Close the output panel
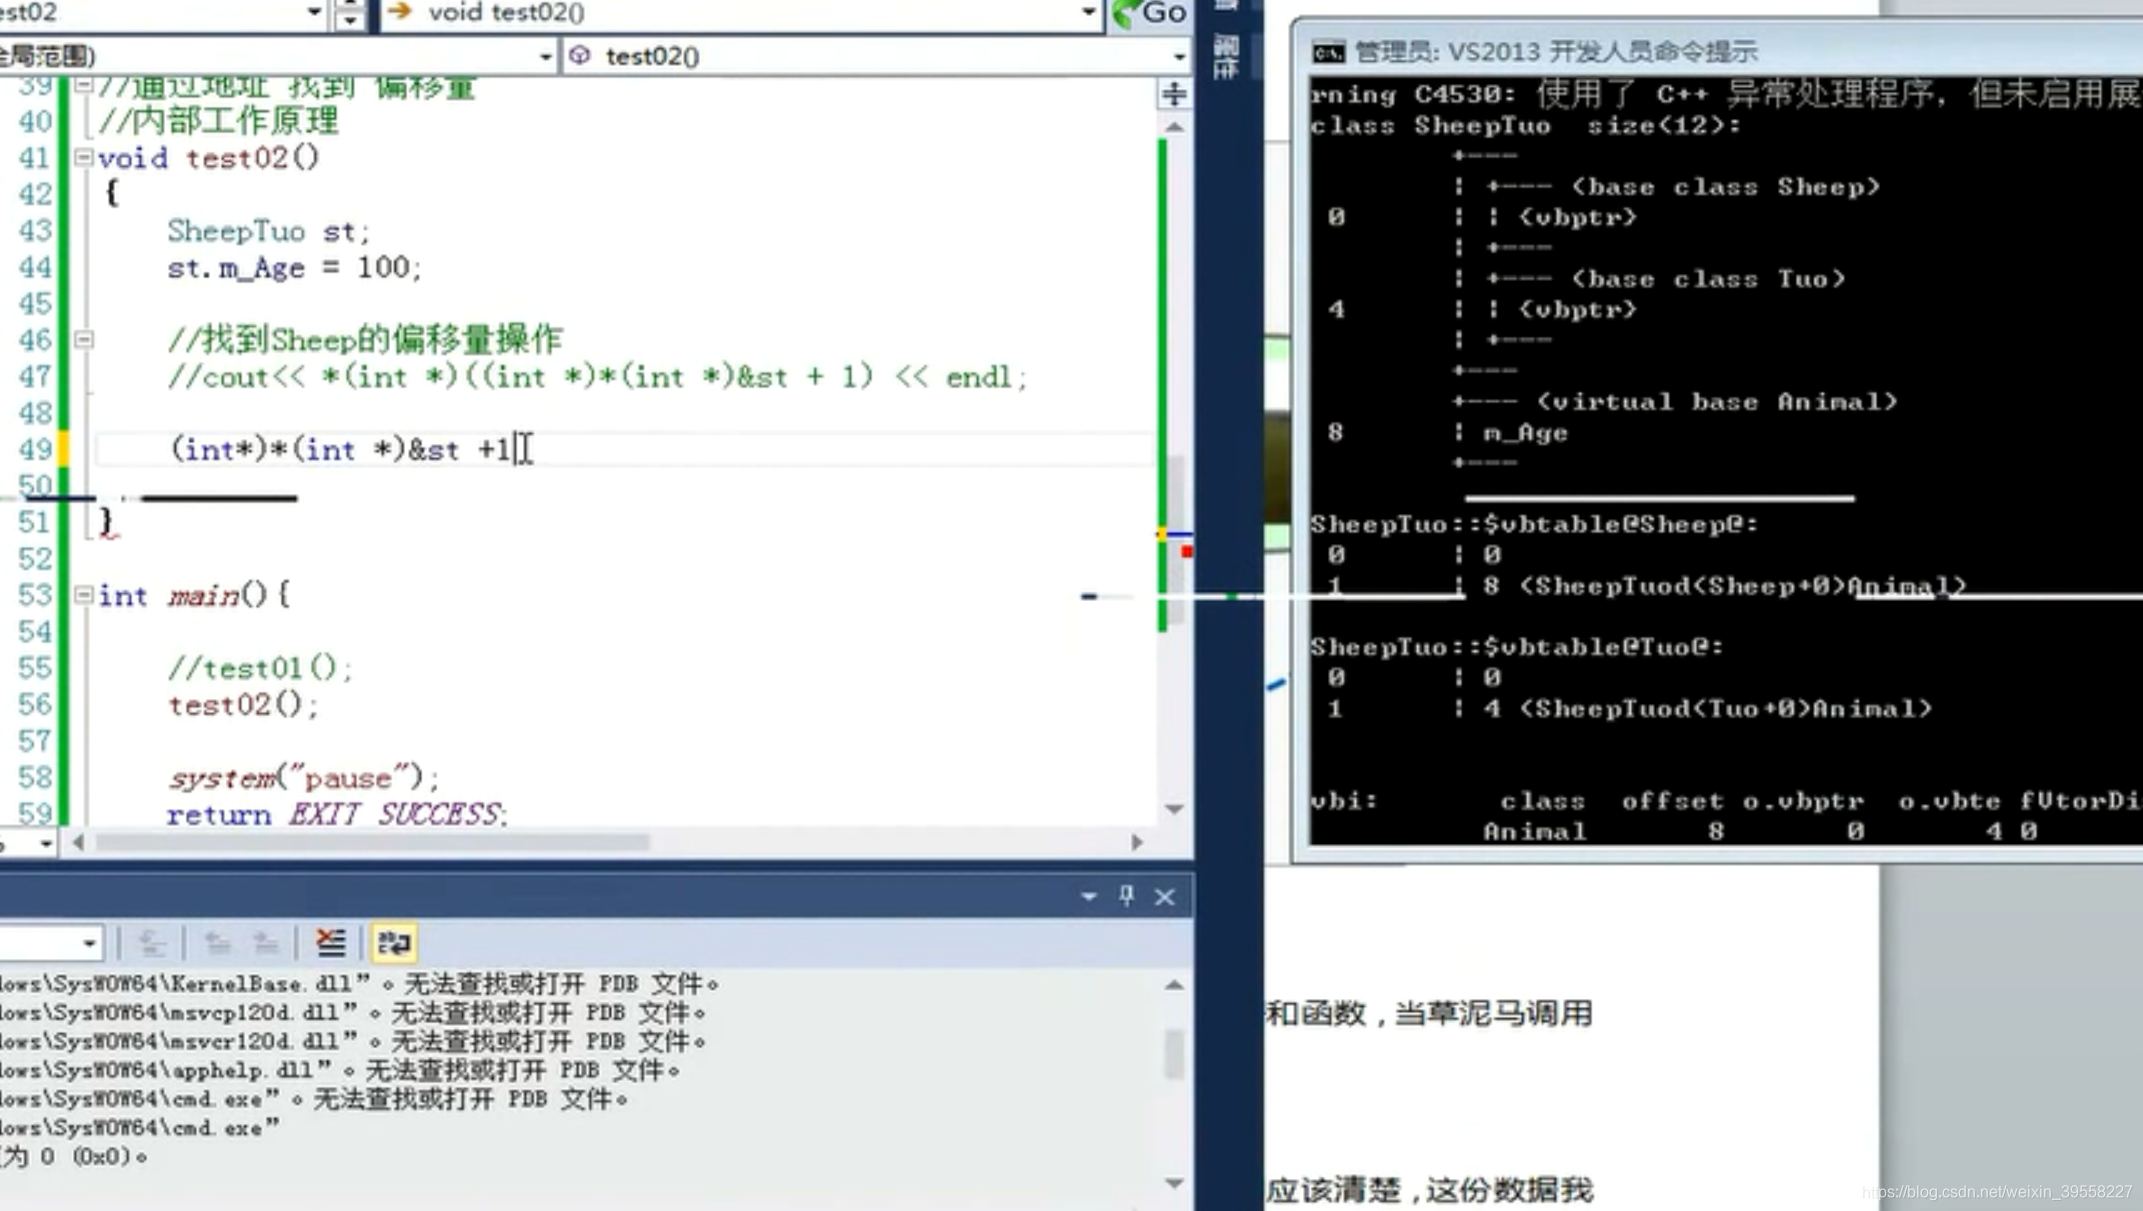This screenshot has height=1211, width=2143. point(1165,896)
